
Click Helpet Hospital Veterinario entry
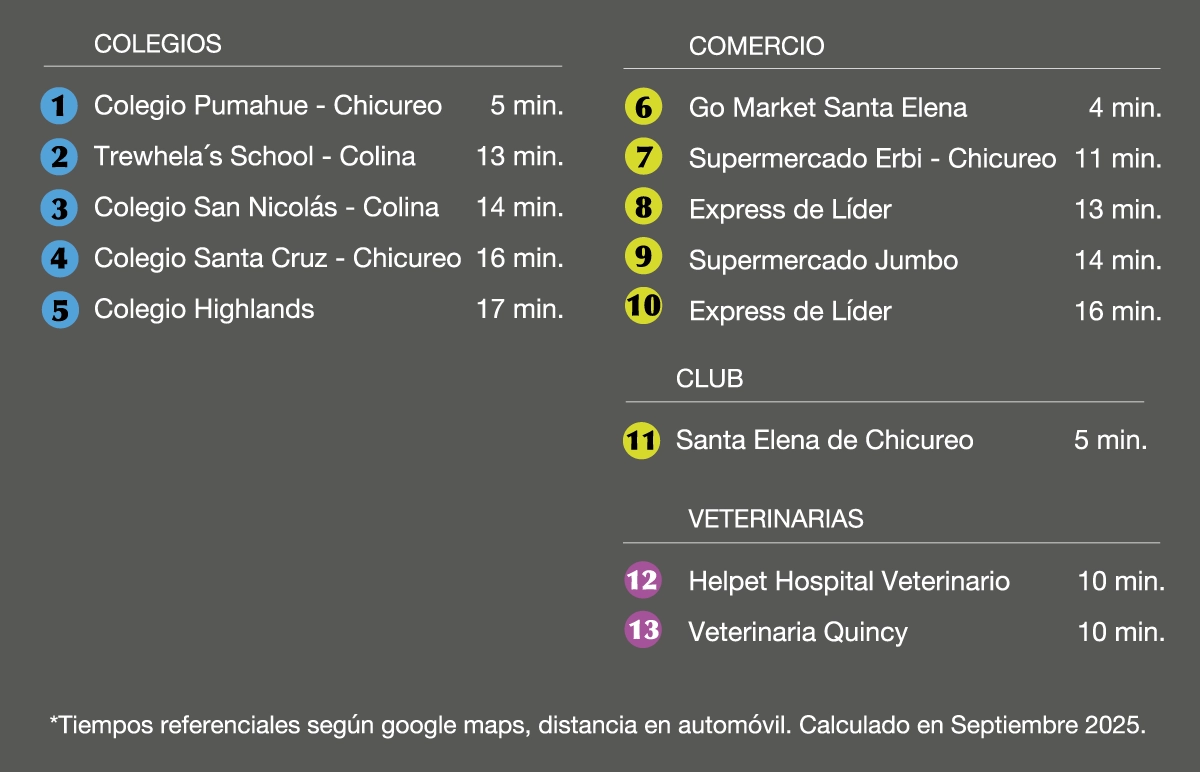pyautogui.click(x=849, y=581)
